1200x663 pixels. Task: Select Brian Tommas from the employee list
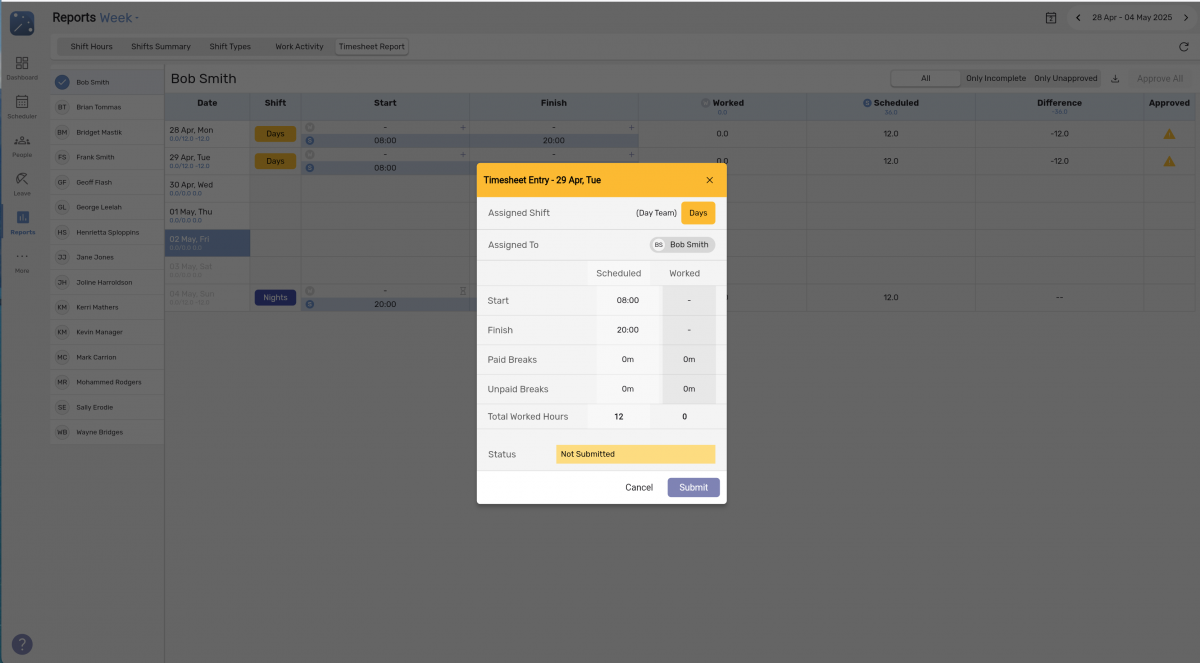[100, 106]
